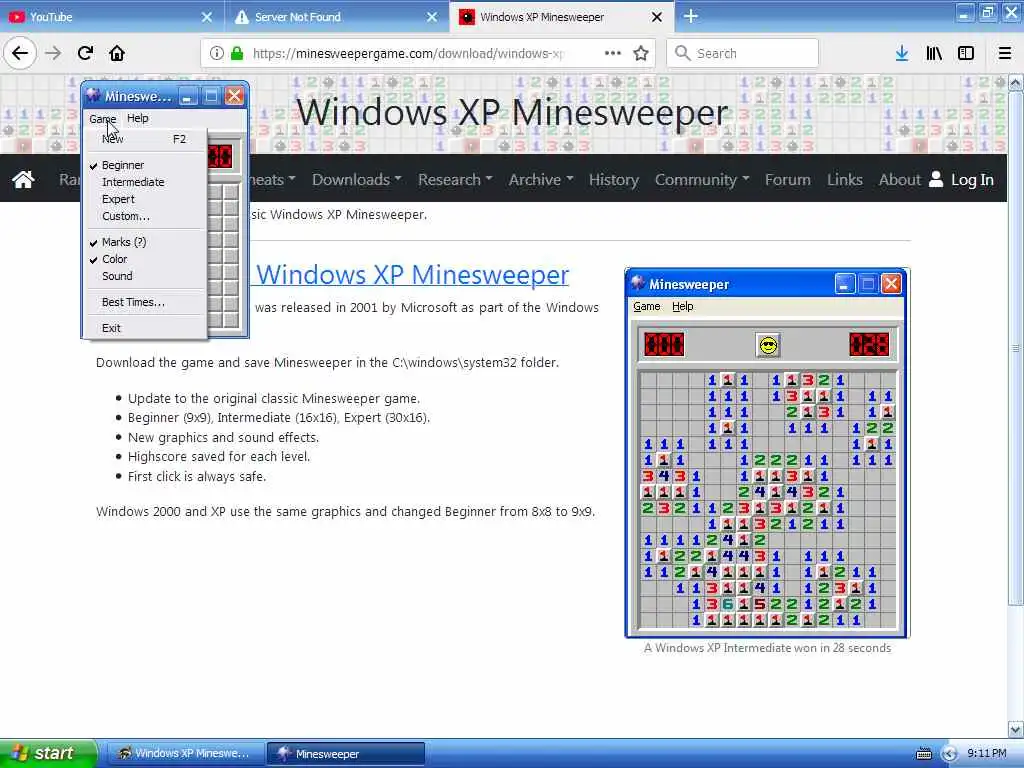The width and height of the screenshot is (1024, 768).
Task: Open the Forum link in navbar
Action: (788, 180)
